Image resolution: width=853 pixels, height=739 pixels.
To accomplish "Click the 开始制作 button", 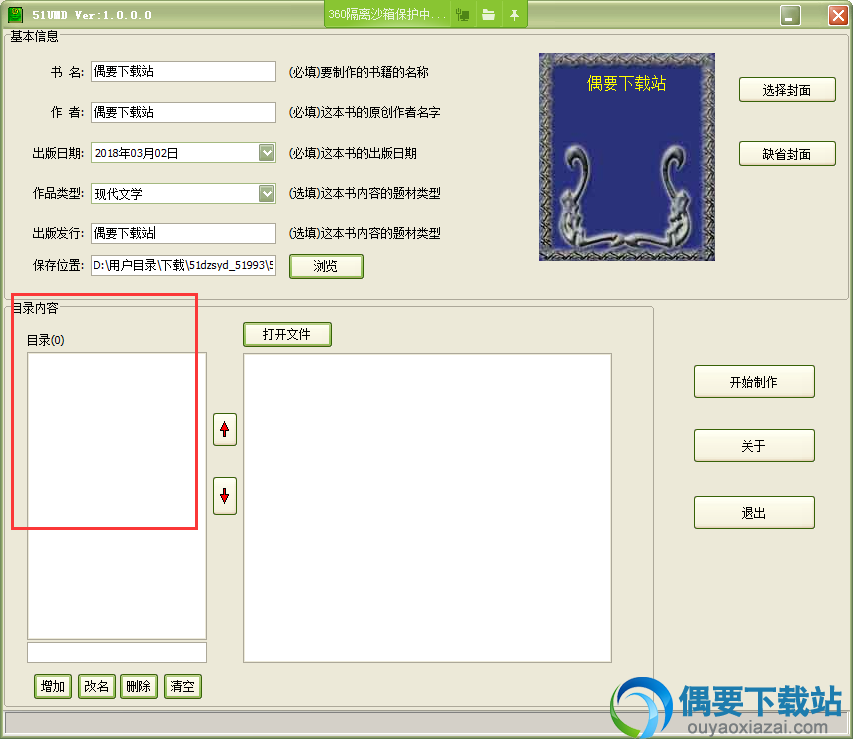I will (754, 382).
